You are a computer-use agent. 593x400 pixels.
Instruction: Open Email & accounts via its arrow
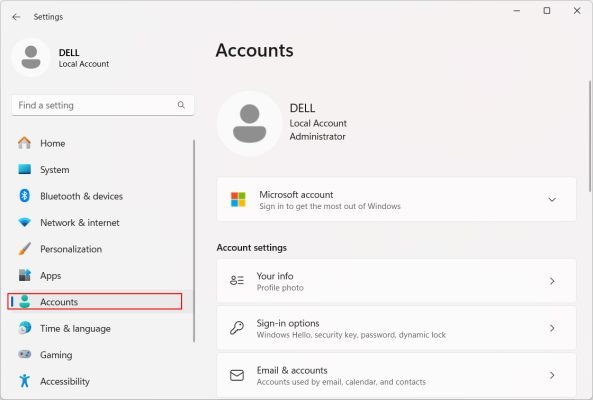(552, 375)
